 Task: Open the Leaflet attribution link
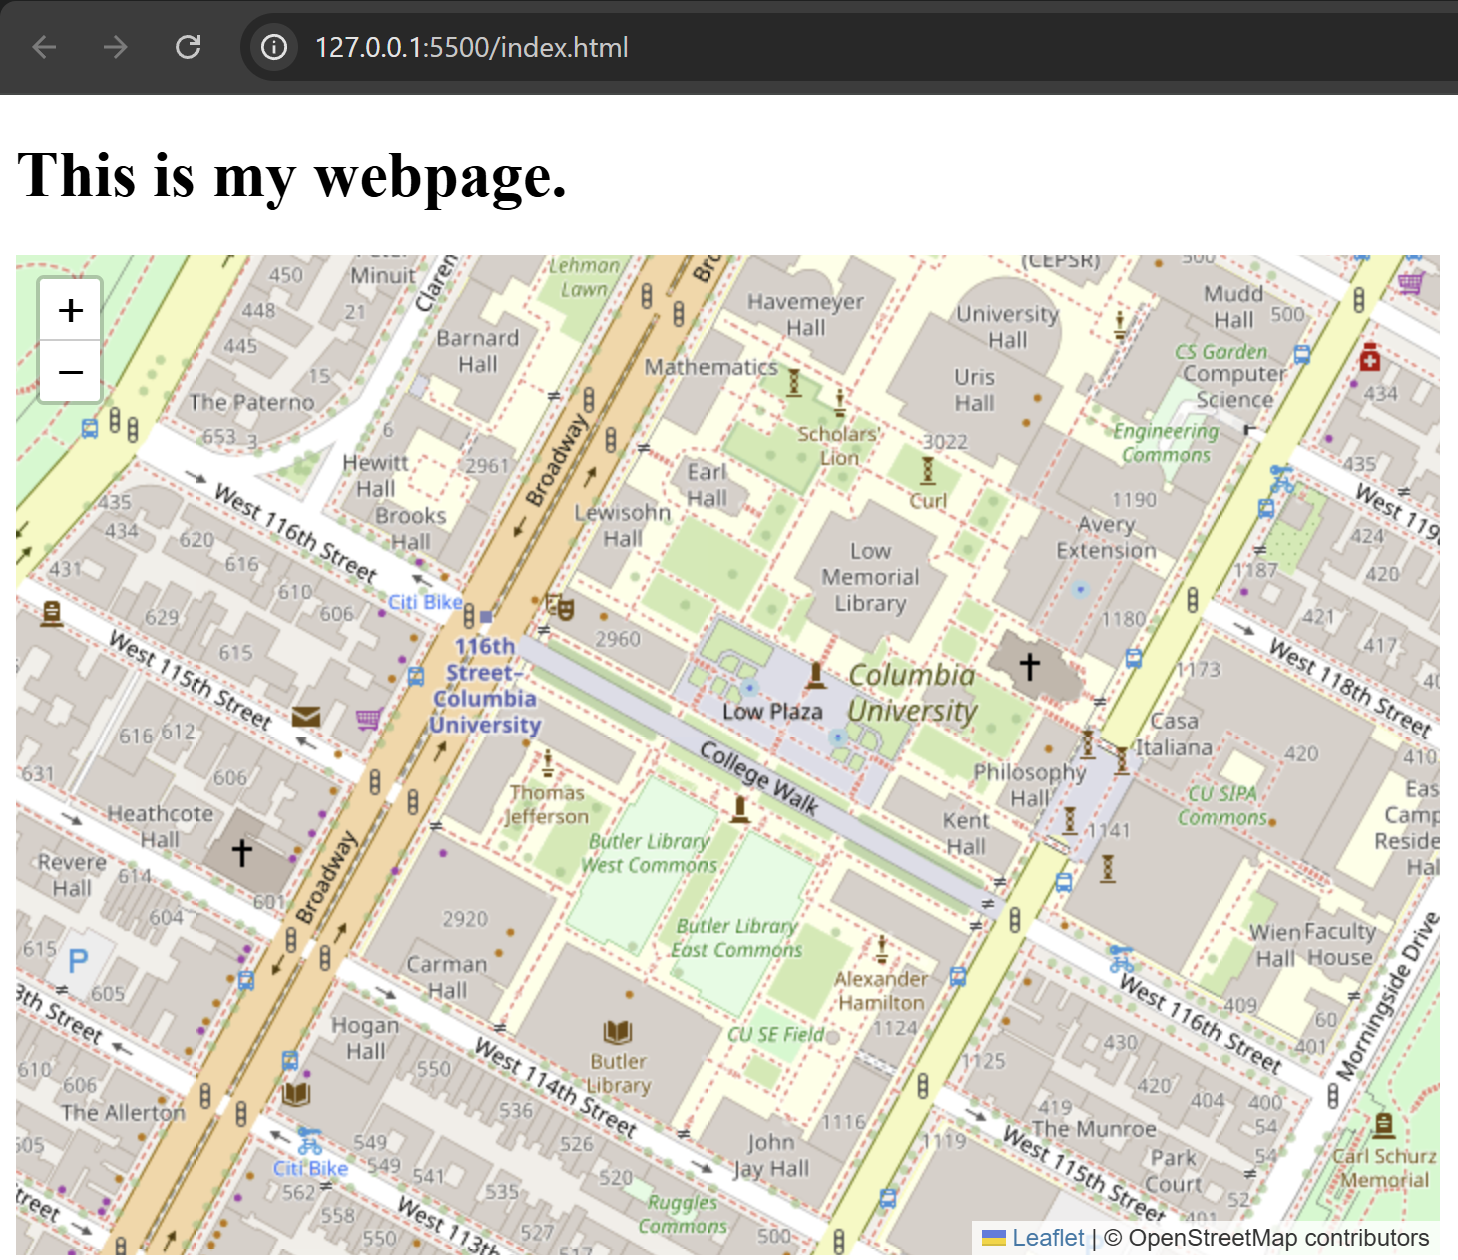1046,1238
